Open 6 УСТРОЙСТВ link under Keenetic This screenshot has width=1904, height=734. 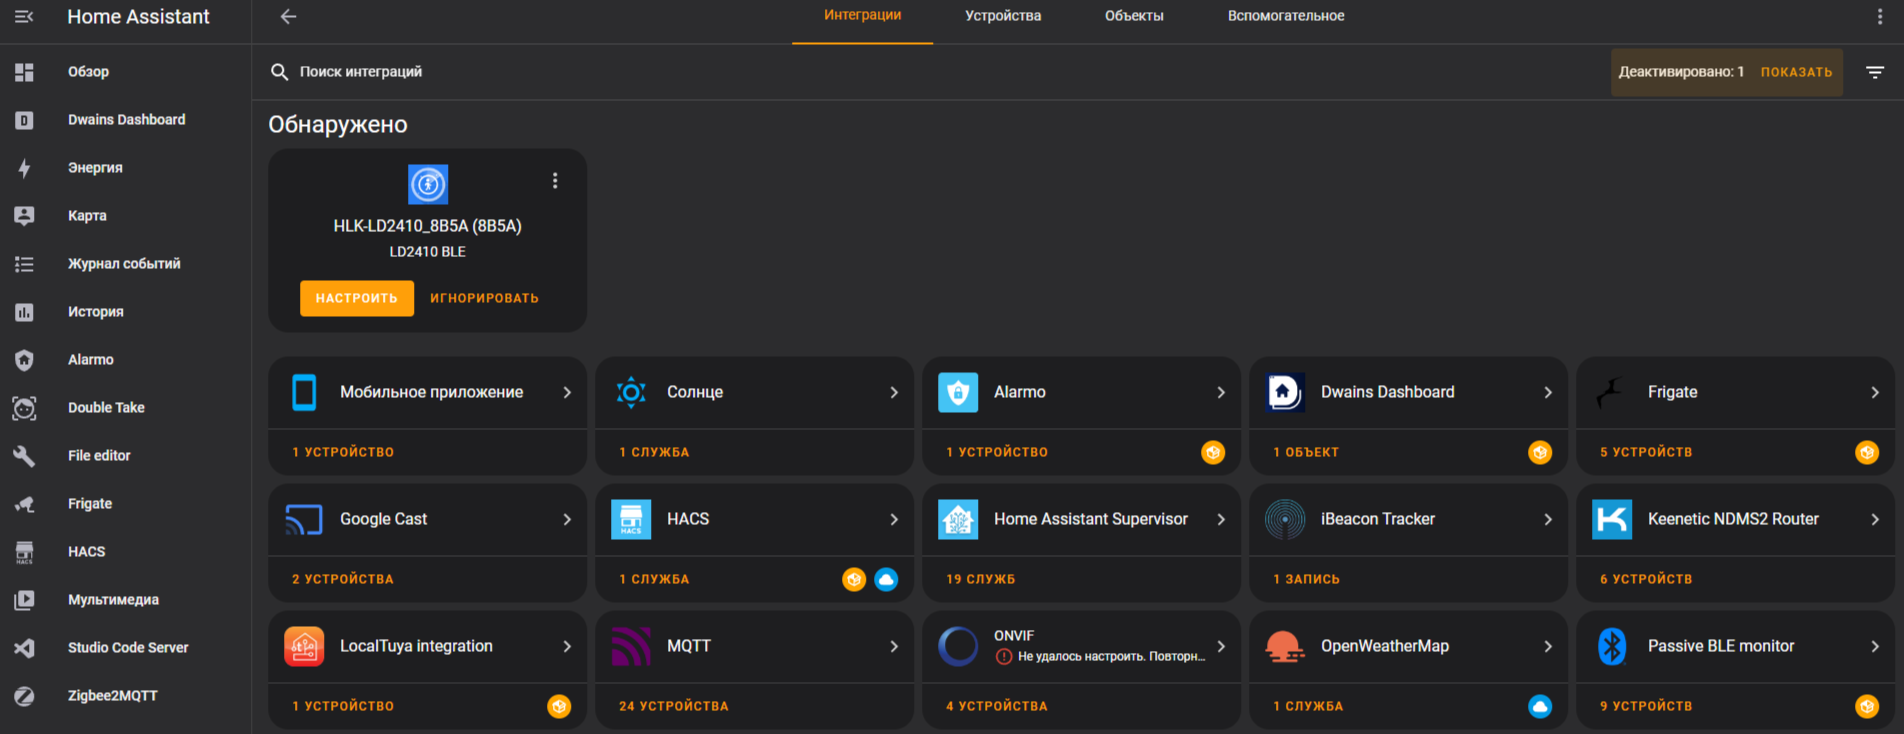1646,579
